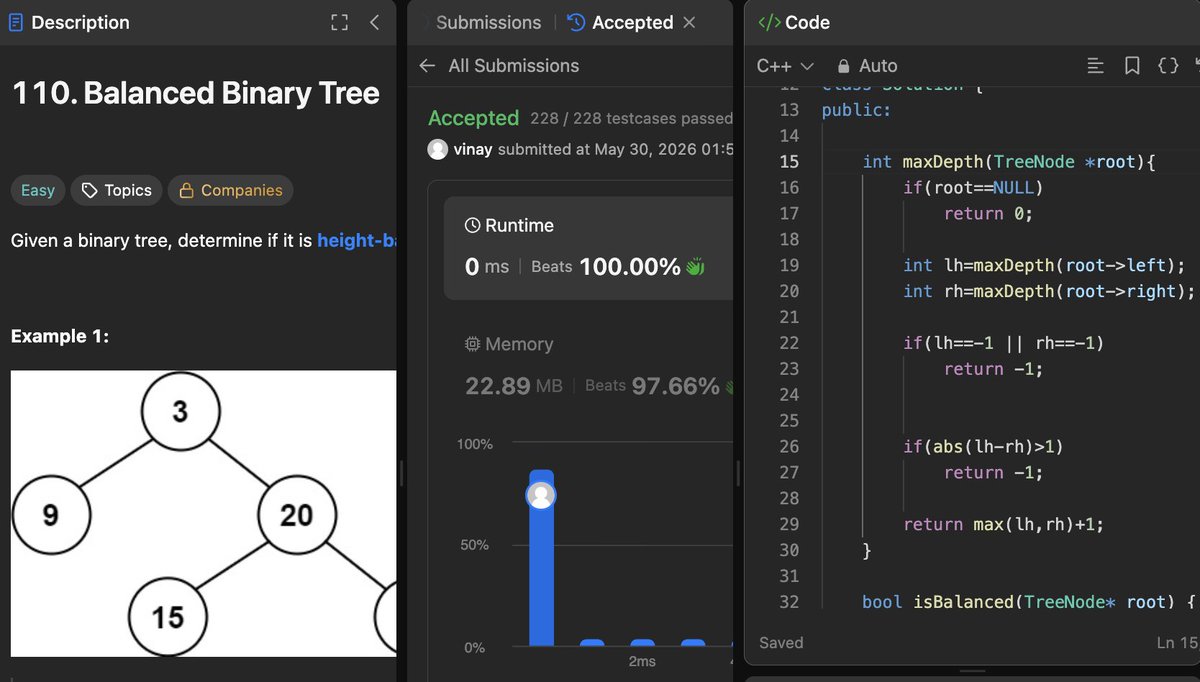The height and width of the screenshot is (682, 1200).
Task: Open the Description tab
Action: pyautogui.click(x=69, y=22)
